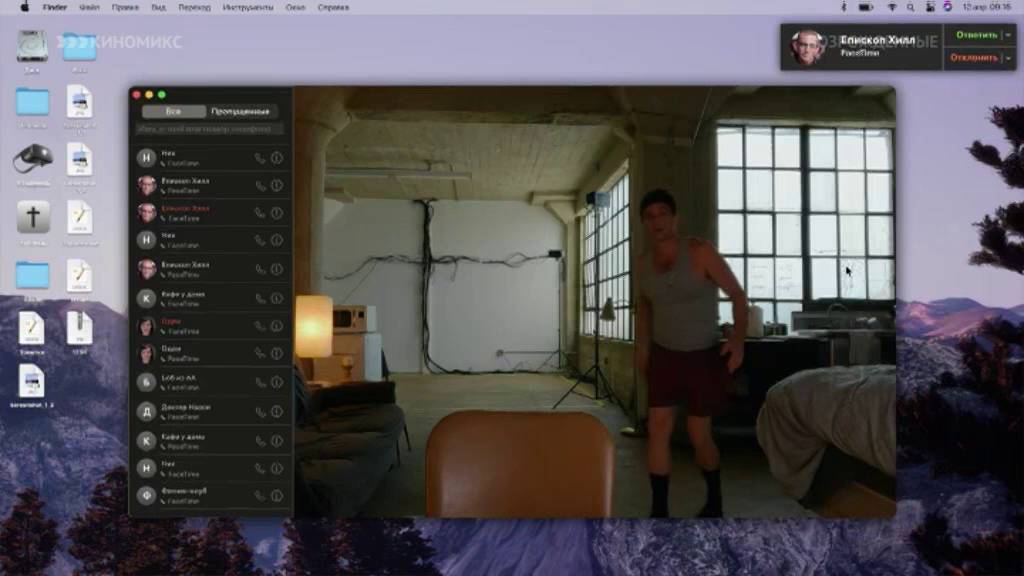Answer the call with Ответить button
1024x576 pixels.
pyautogui.click(x=976, y=35)
